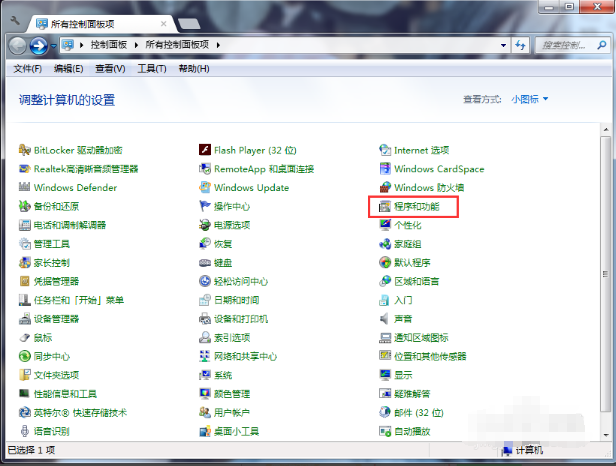Click the 声音 speaker icon
This screenshot has width=616, height=466.
point(385,319)
